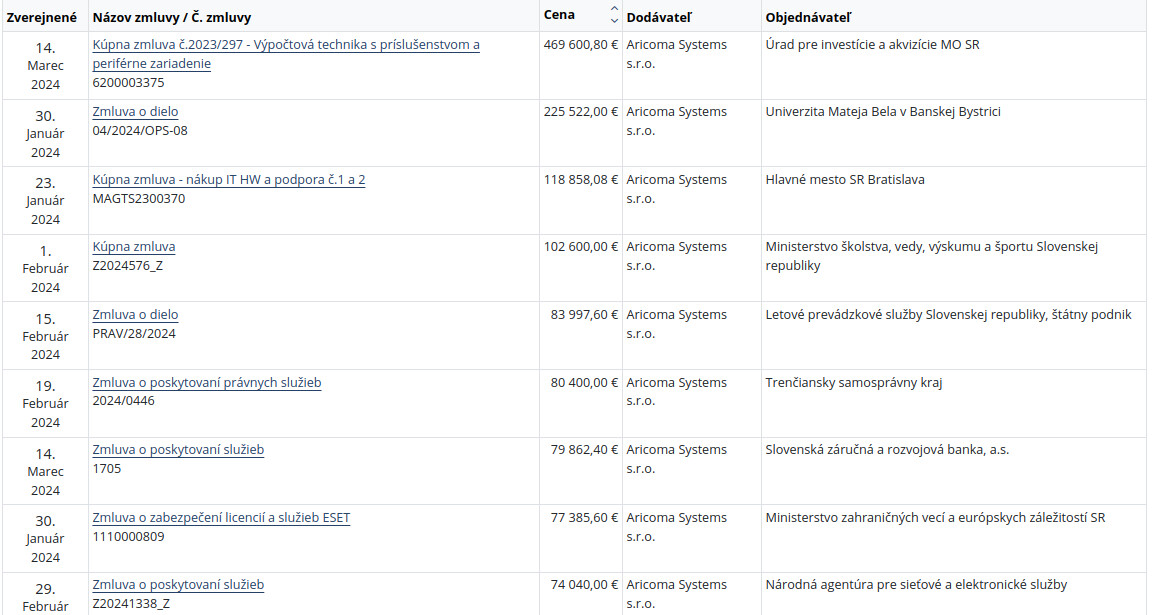Open Zmluva o dielo link for PRAV/28/2024
1152x615 pixels.
135,315
